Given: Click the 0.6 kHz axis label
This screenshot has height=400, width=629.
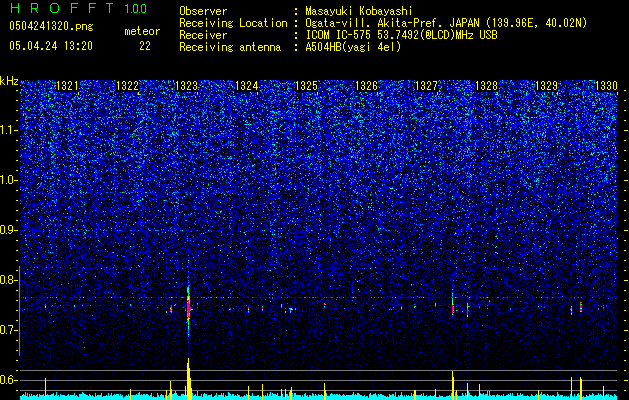Looking at the screenshot, I should tap(9, 380).
